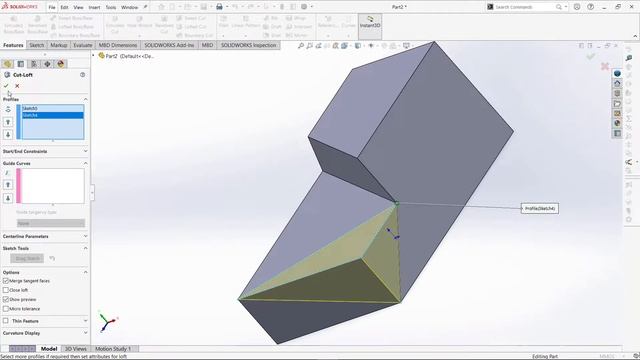The image size is (640, 360).
Task: Click the undo sketch drag icon
Action: coord(52,258)
